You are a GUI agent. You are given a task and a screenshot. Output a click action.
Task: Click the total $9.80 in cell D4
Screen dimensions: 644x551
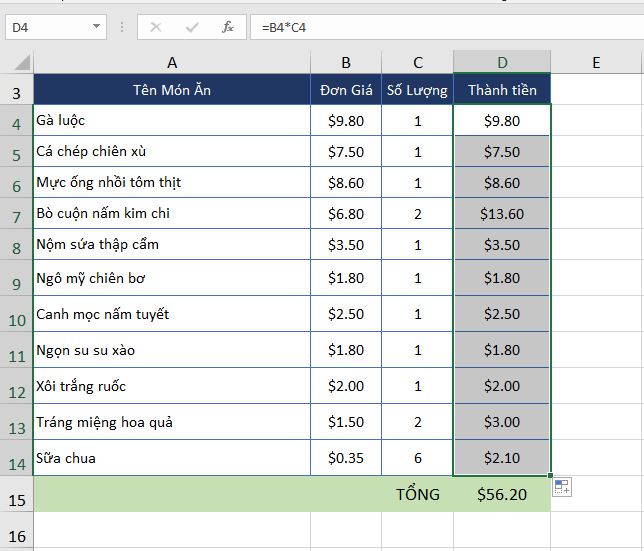(x=502, y=120)
